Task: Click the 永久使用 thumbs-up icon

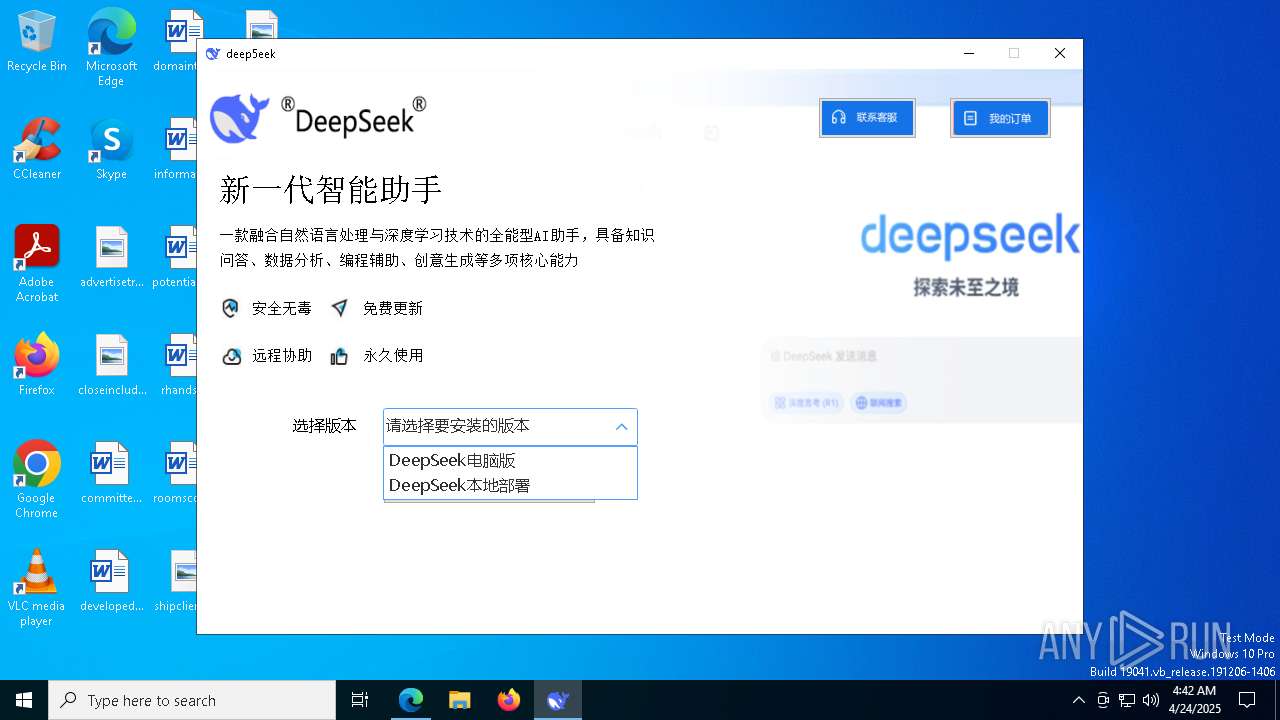Action: point(340,356)
